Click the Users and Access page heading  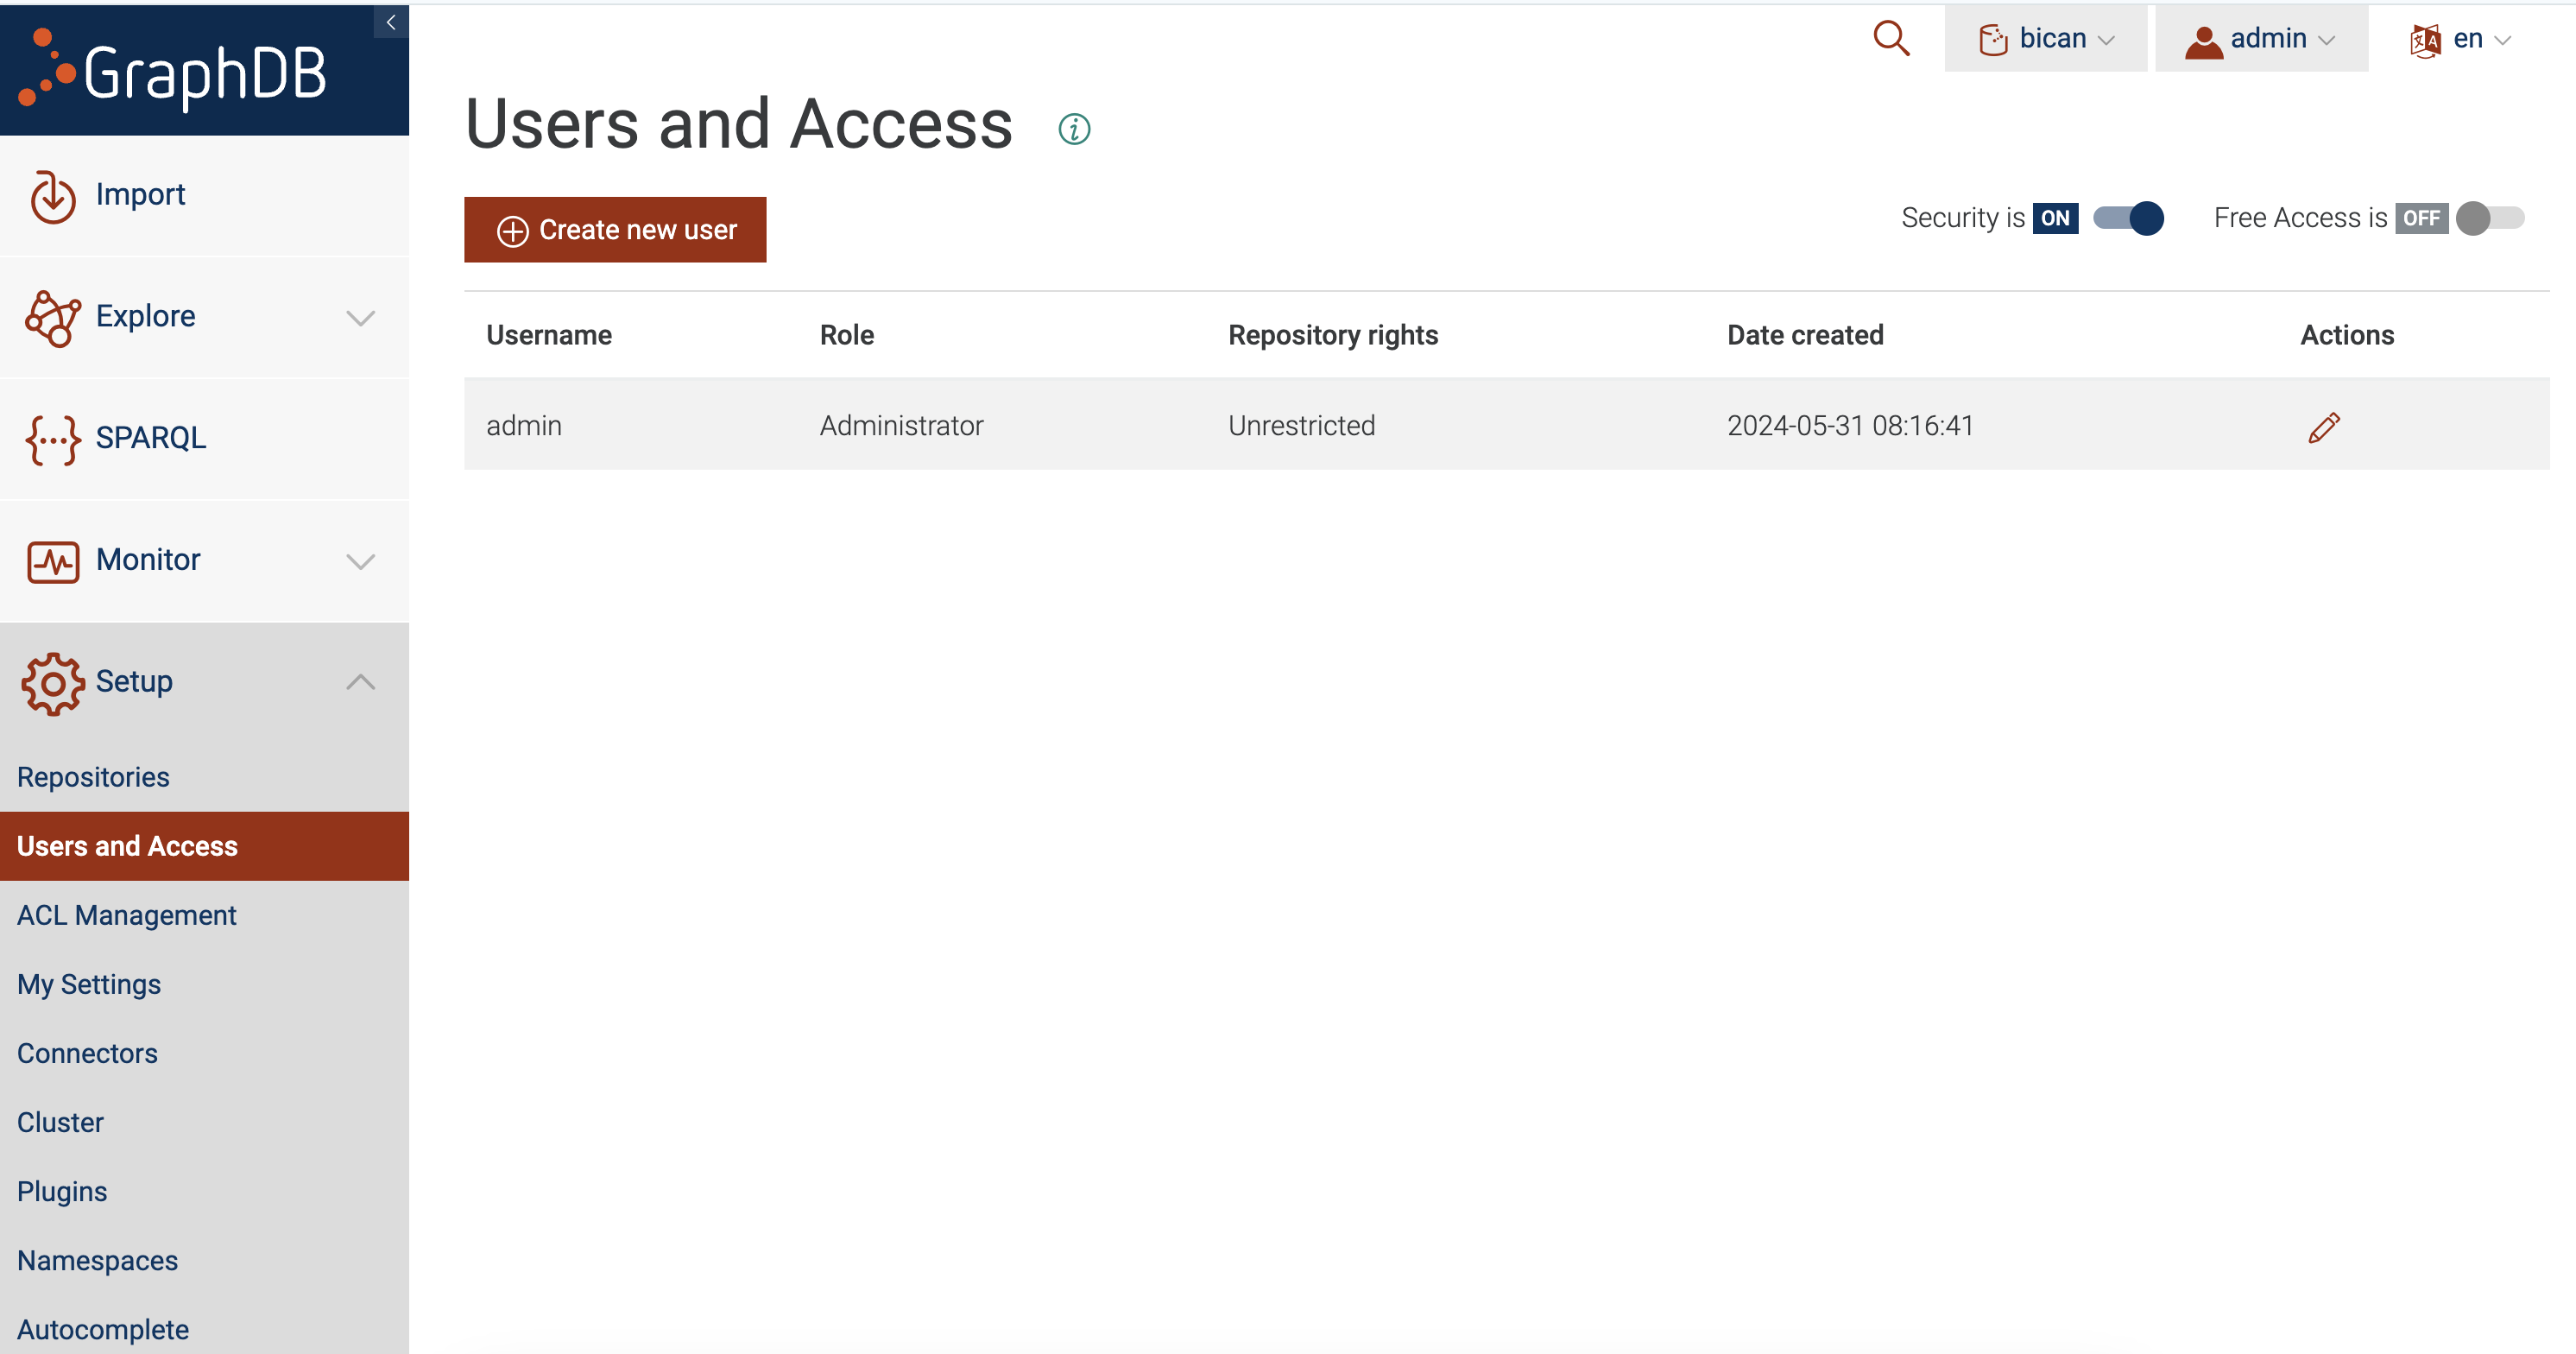[739, 124]
